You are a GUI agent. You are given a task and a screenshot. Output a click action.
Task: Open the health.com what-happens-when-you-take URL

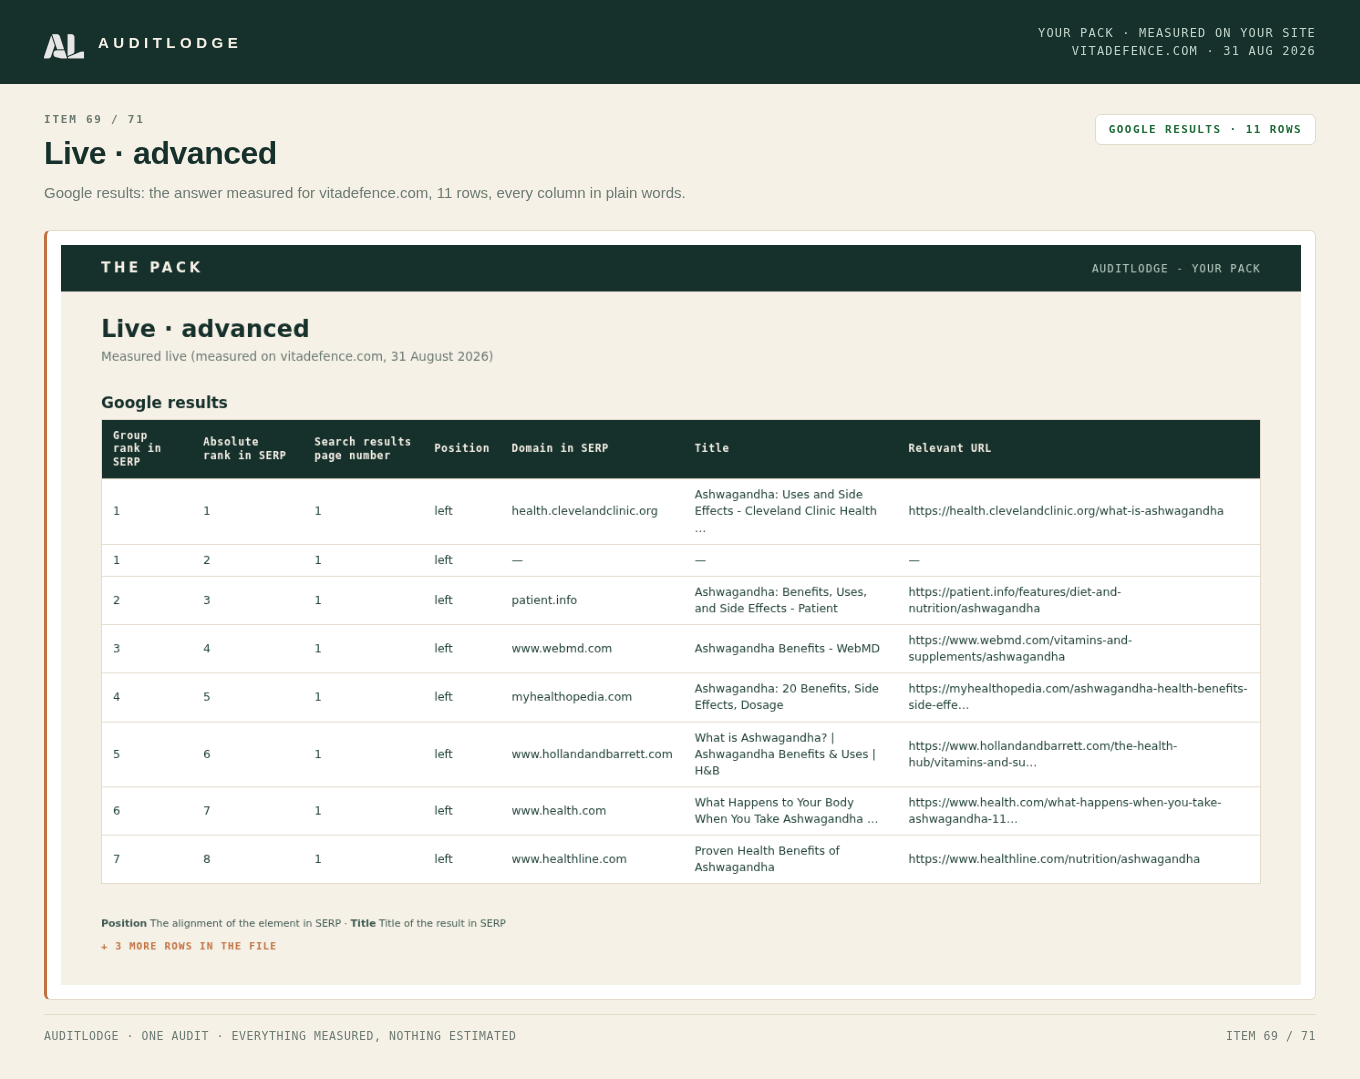[x=1065, y=810]
